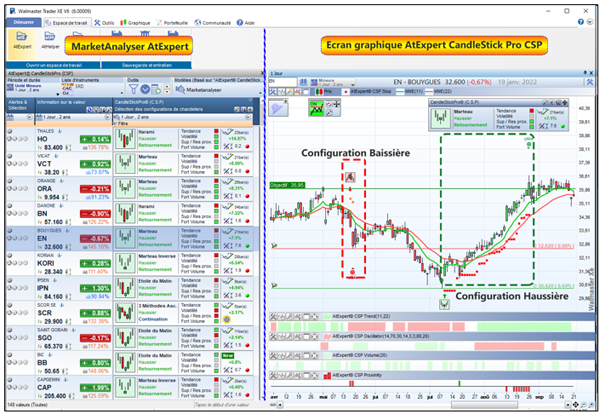
Task: Click the Filtre link in the CandleStickPro column
Action: pyautogui.click(x=122, y=124)
